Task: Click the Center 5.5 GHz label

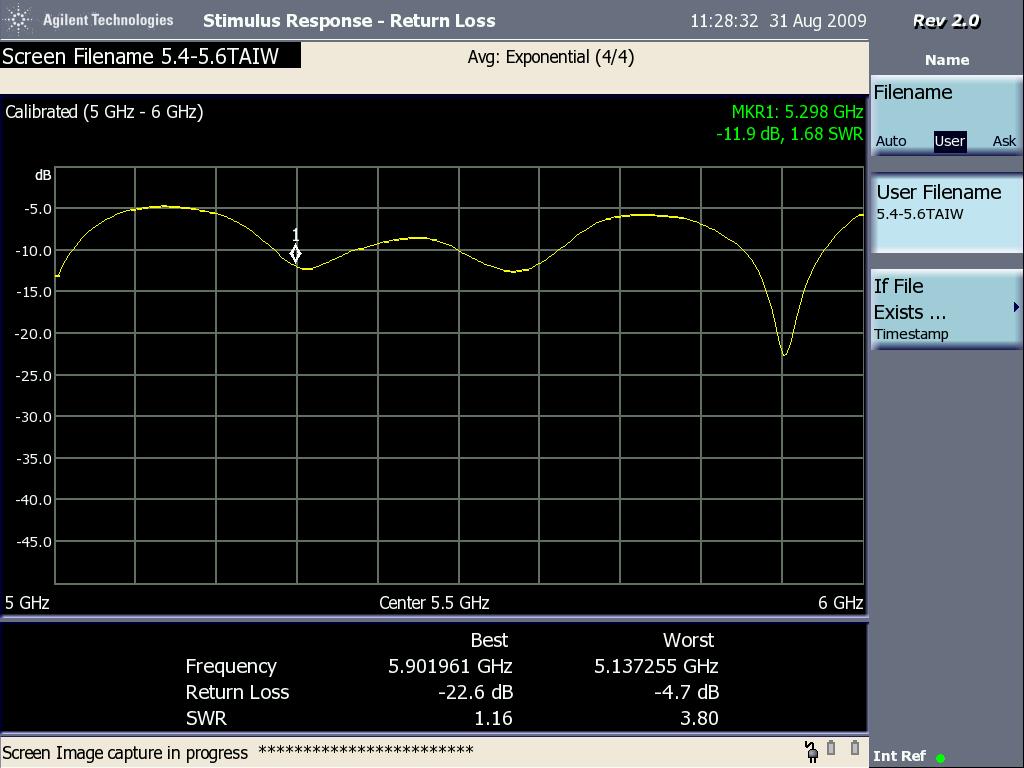Action: pyautogui.click(x=434, y=602)
